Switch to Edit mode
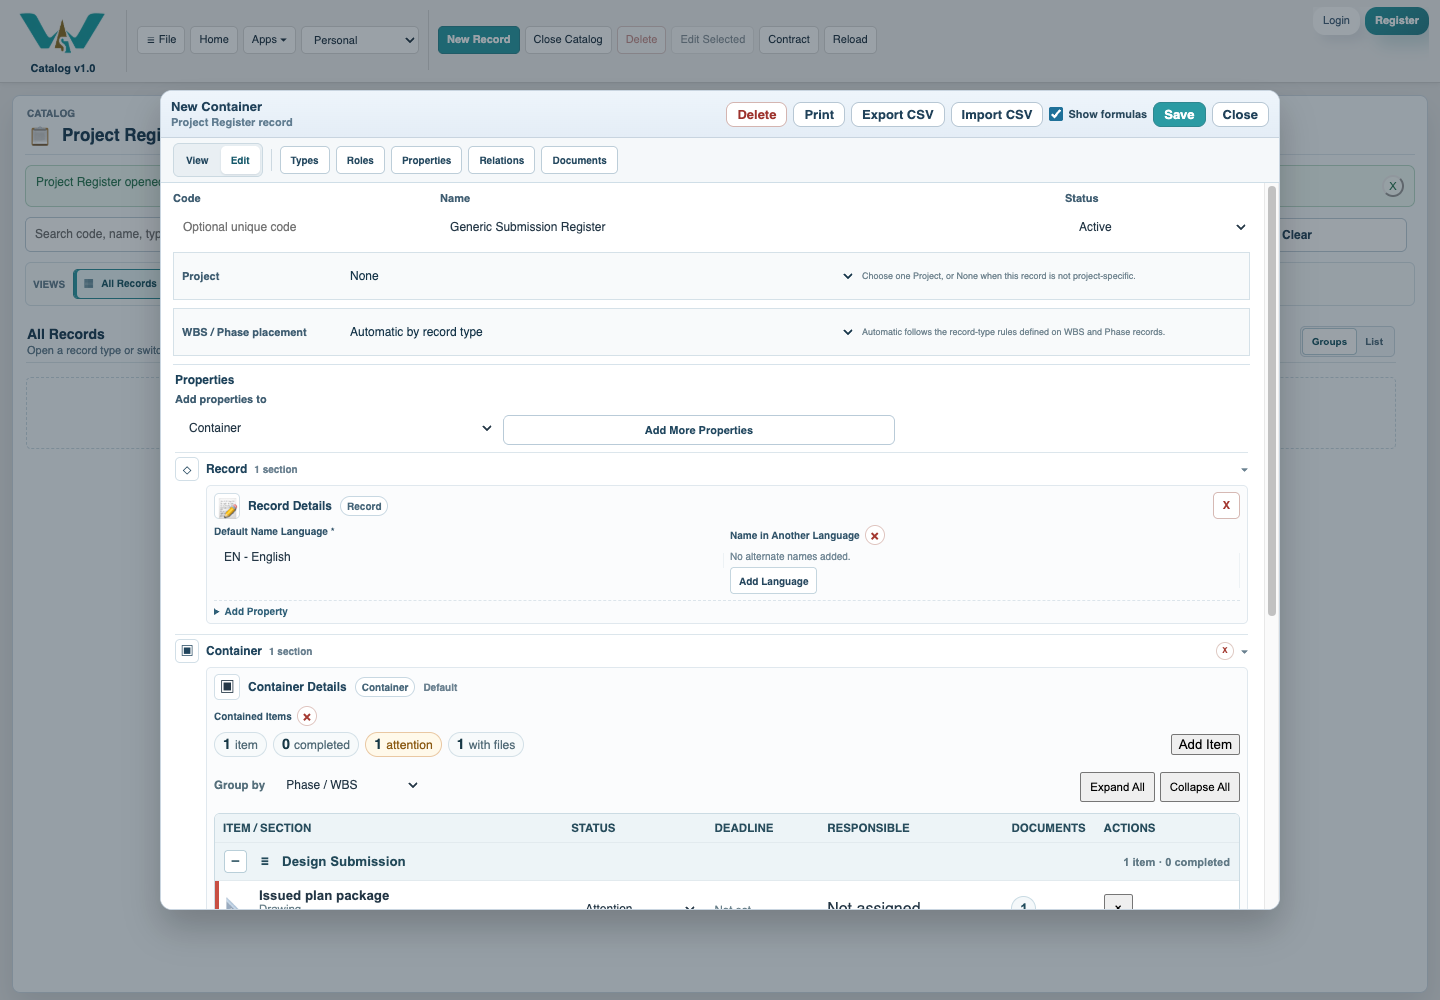Image resolution: width=1440 pixels, height=1000 pixels. [x=240, y=161]
